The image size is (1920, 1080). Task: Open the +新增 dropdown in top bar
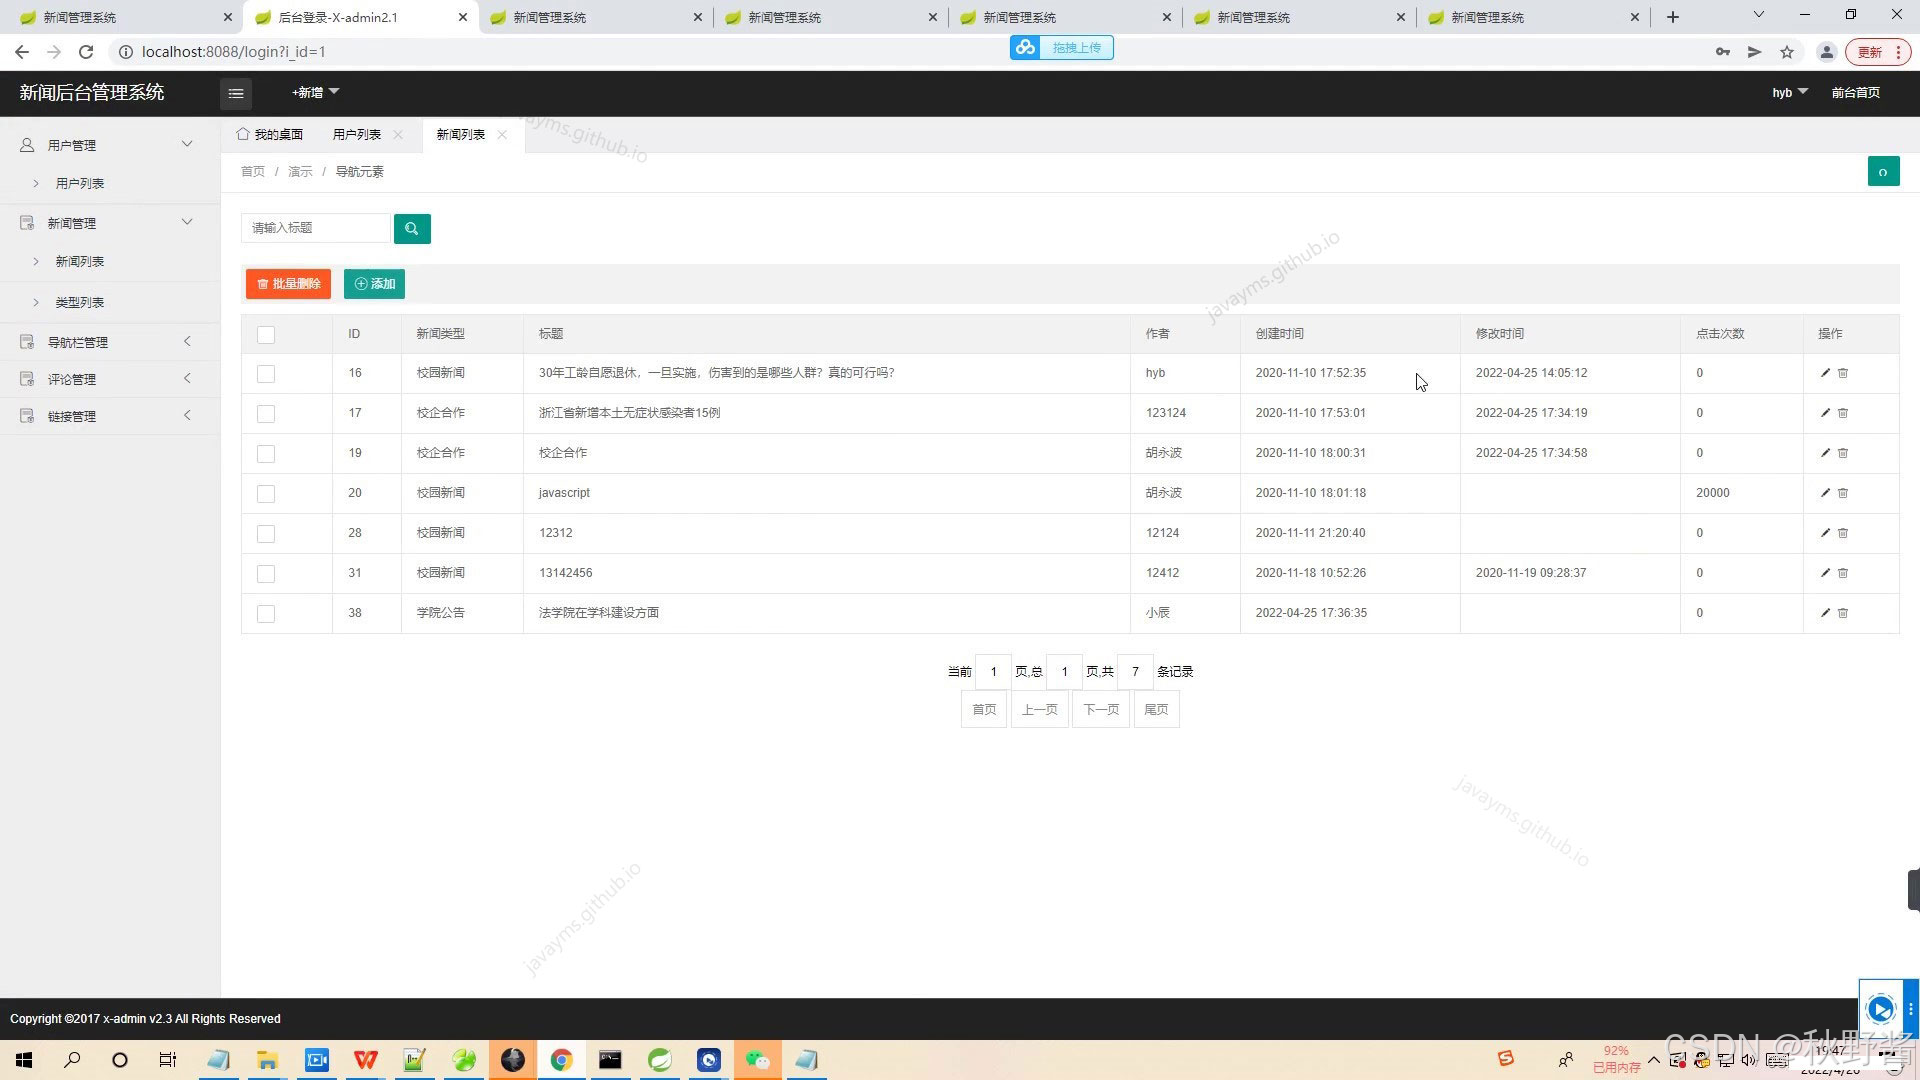(x=315, y=93)
